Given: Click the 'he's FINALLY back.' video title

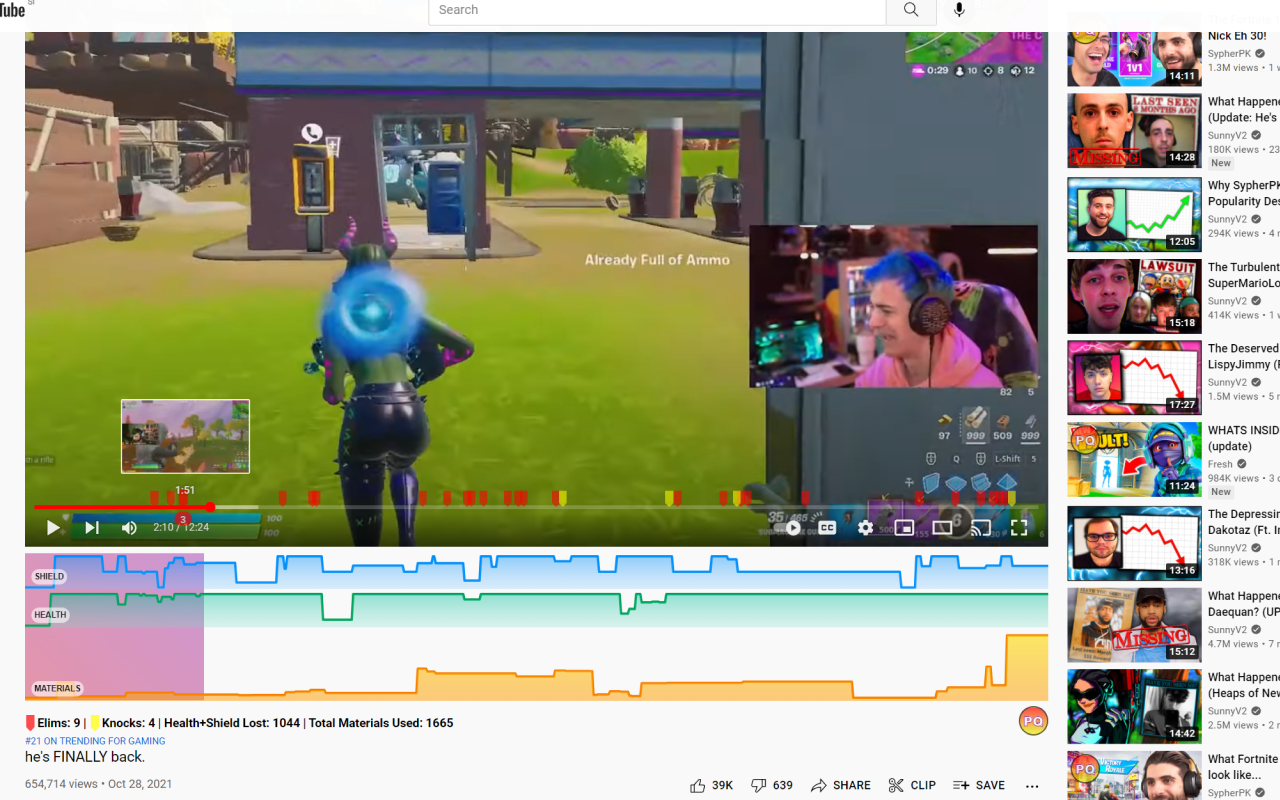Looking at the screenshot, I should 85,757.
